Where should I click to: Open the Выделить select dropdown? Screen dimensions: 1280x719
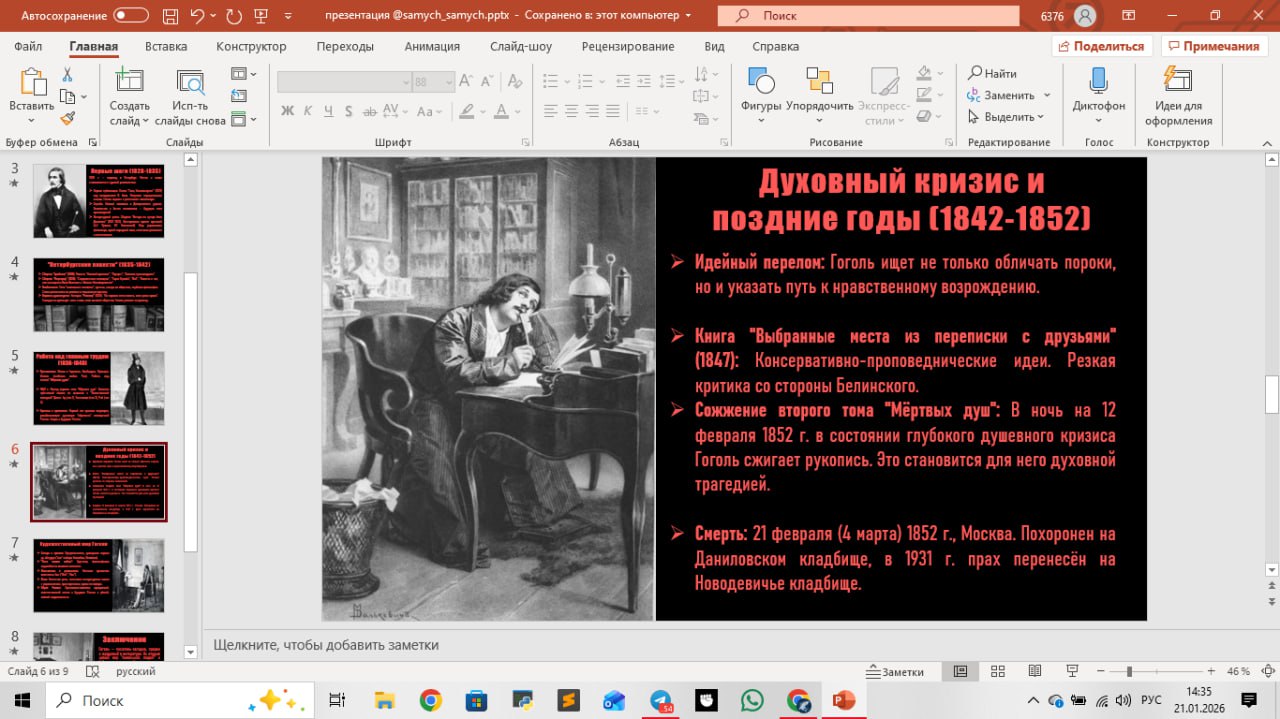point(1007,117)
